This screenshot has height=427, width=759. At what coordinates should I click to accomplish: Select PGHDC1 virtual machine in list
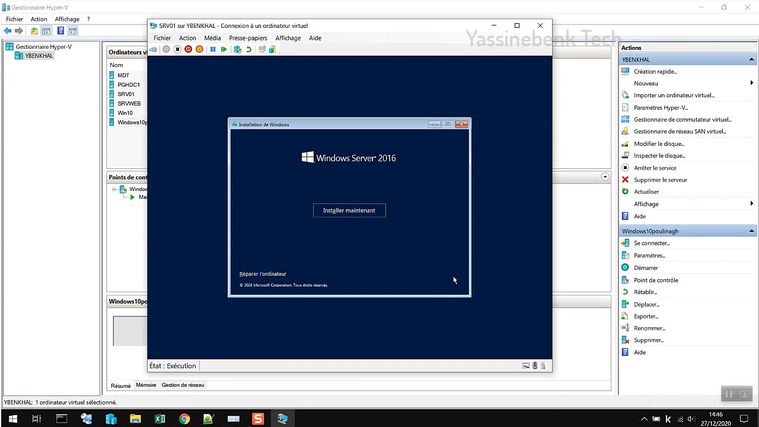tap(129, 84)
